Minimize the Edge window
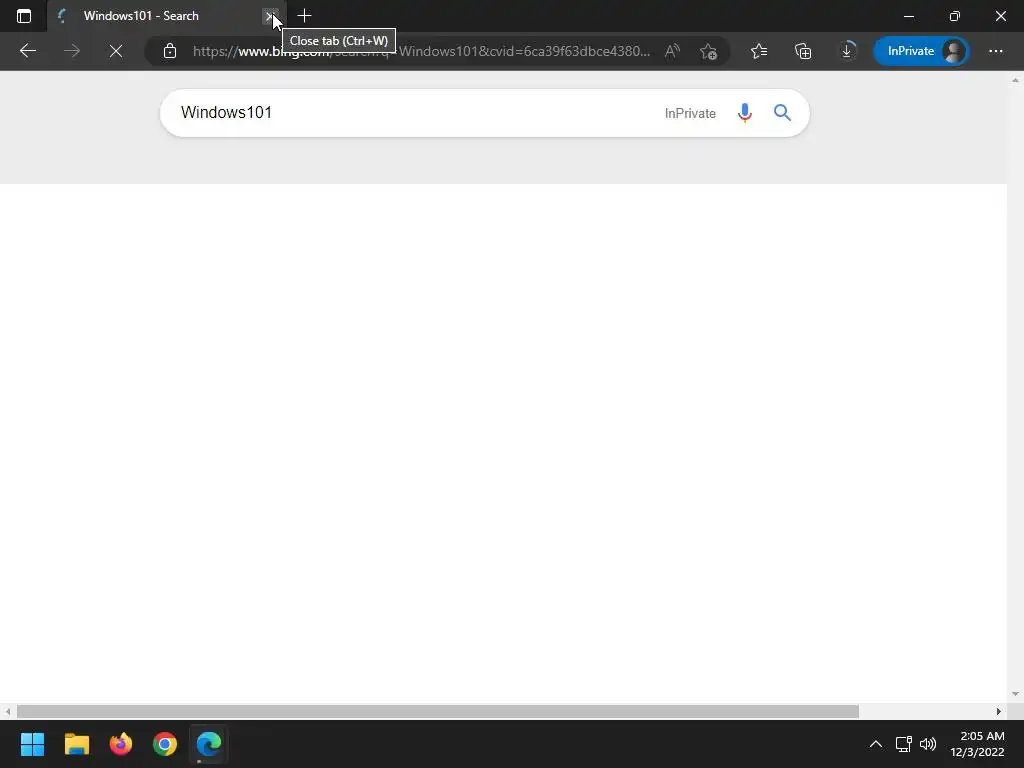1024x768 pixels. (x=908, y=16)
